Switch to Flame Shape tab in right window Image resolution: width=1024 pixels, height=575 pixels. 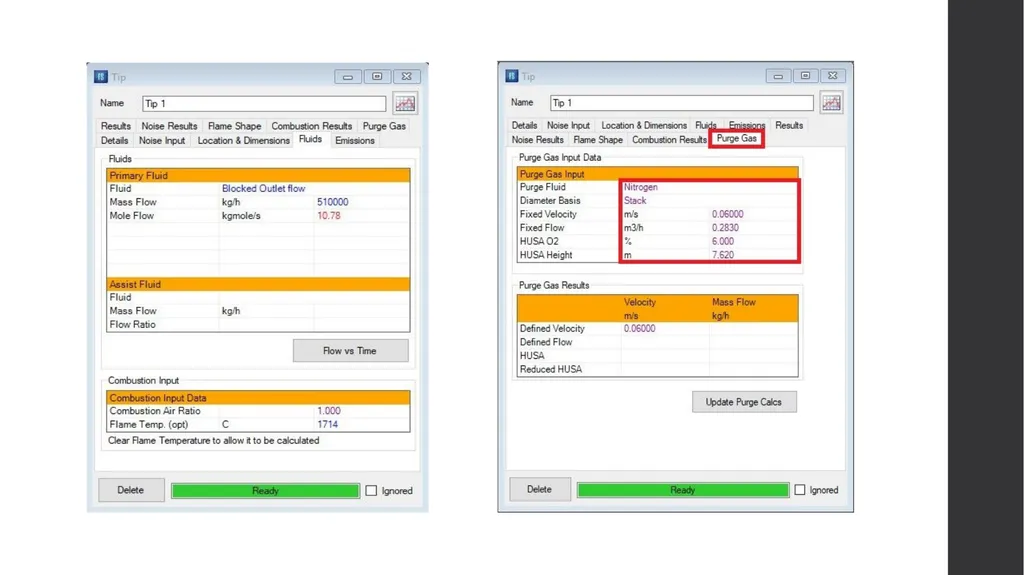pos(598,140)
